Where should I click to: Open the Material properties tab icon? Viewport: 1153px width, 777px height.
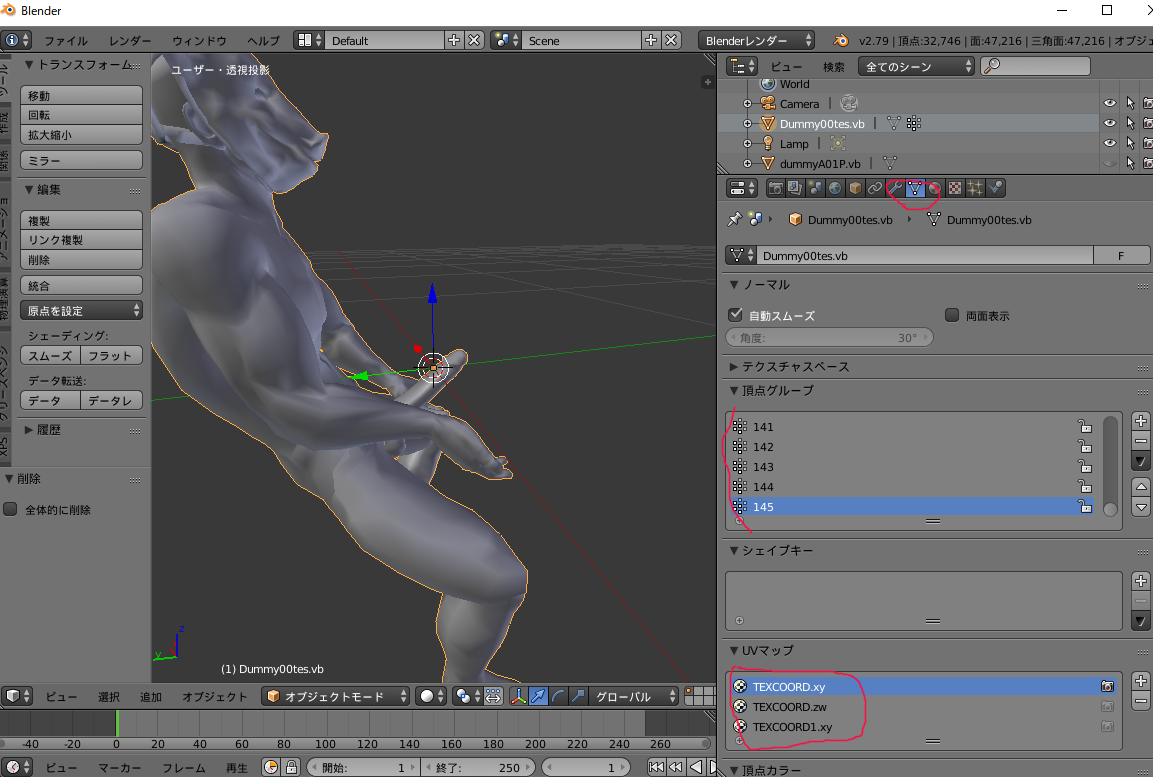pos(935,188)
